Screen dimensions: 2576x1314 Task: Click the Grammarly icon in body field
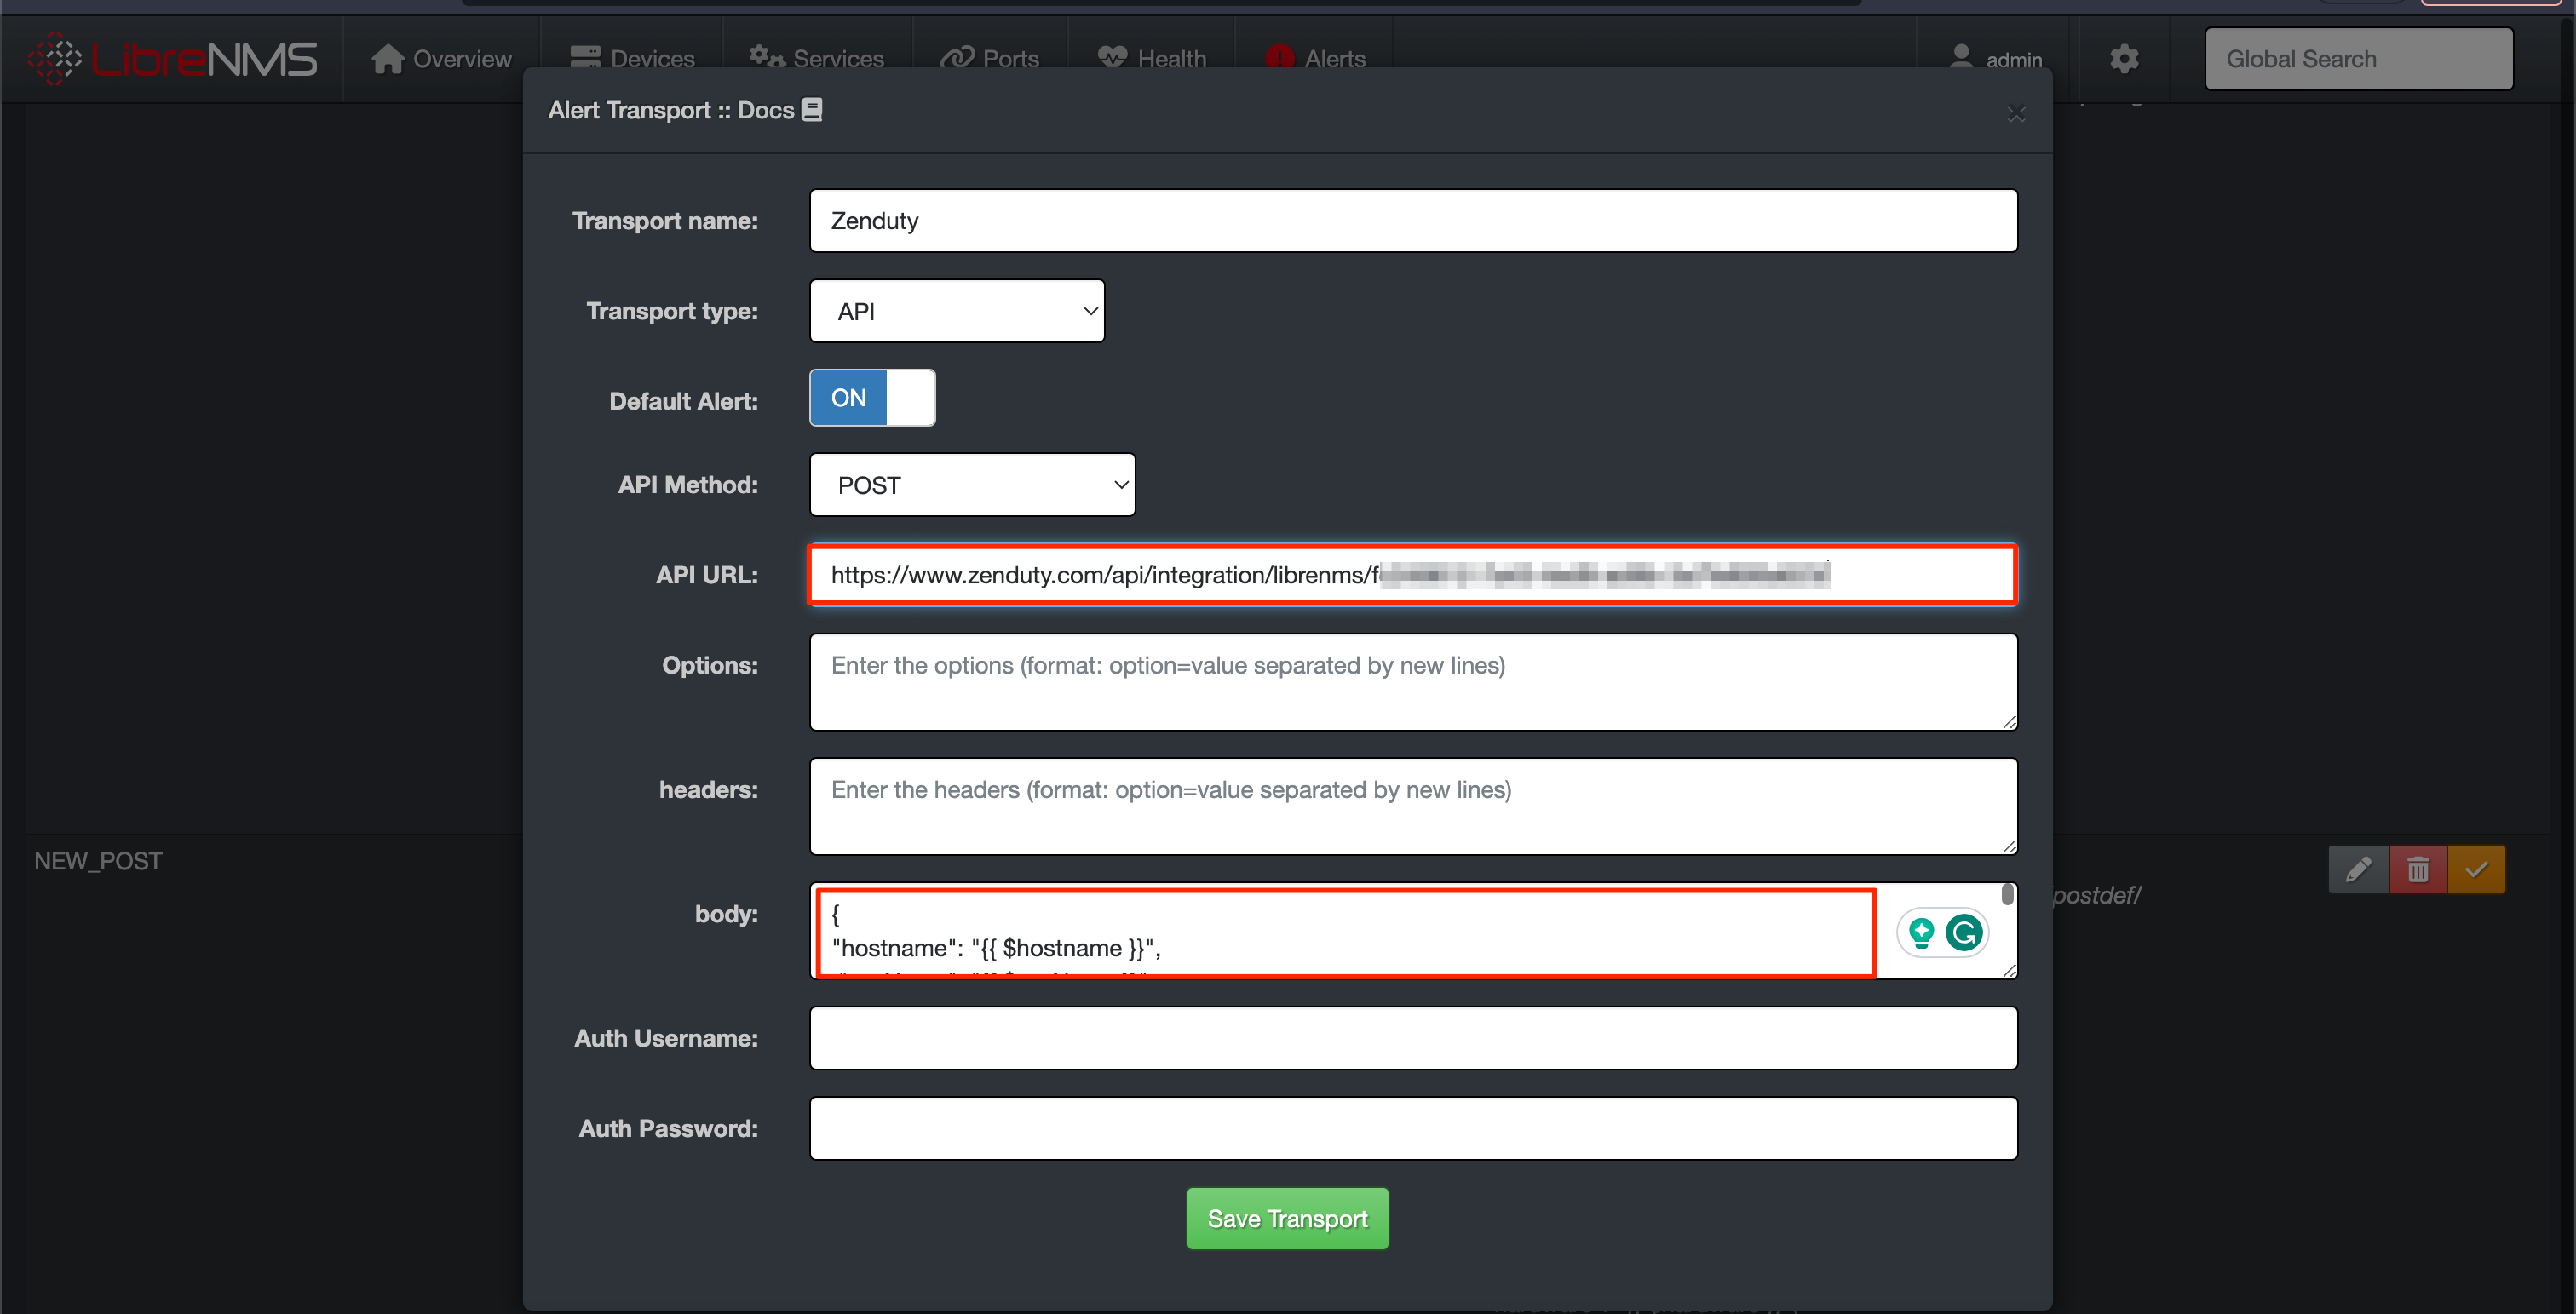click(1964, 933)
